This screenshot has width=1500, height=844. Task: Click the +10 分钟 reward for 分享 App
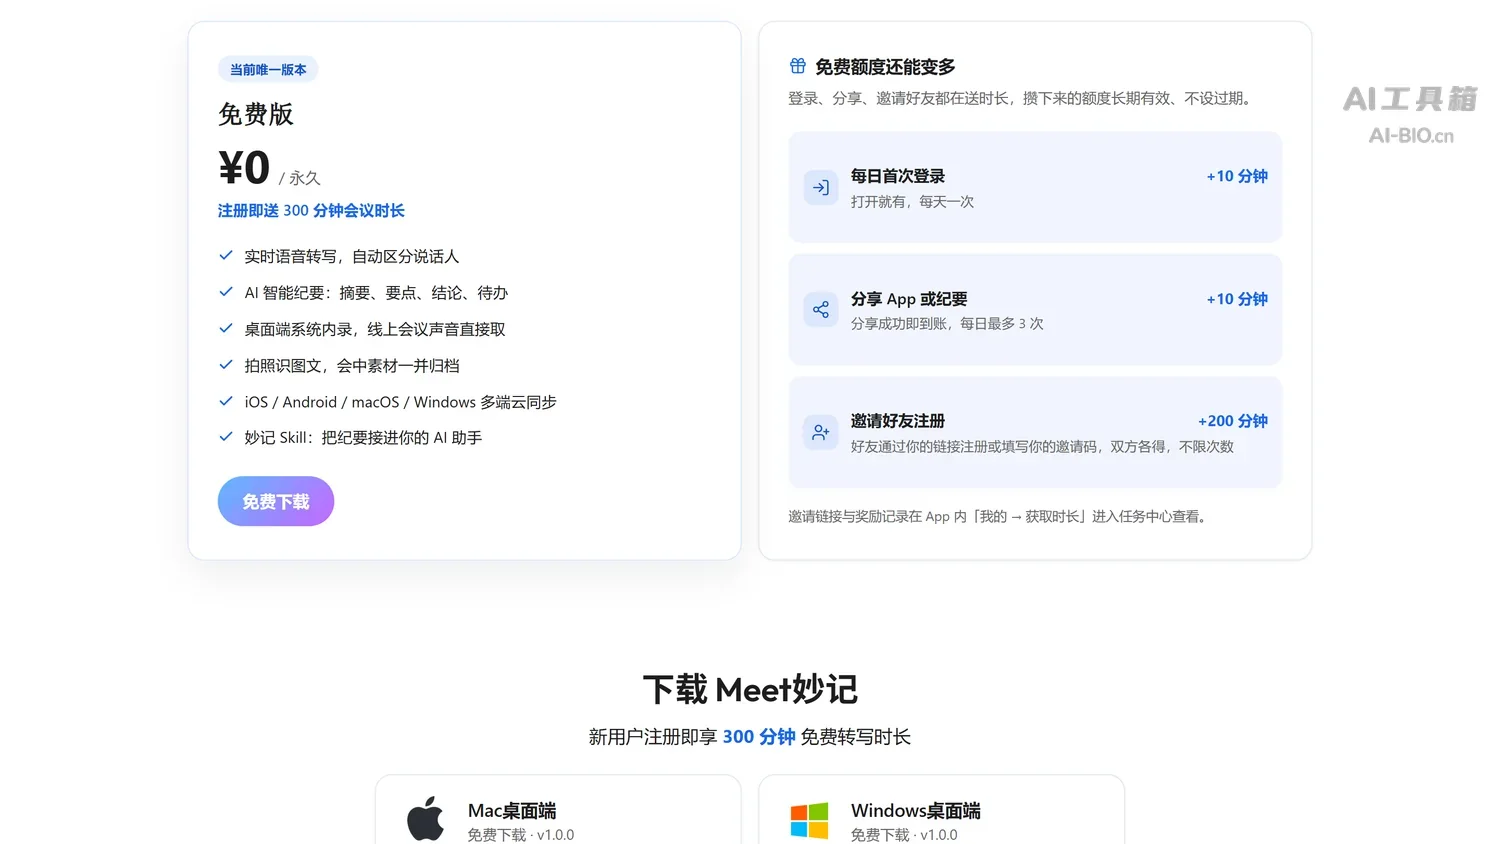click(x=1237, y=299)
